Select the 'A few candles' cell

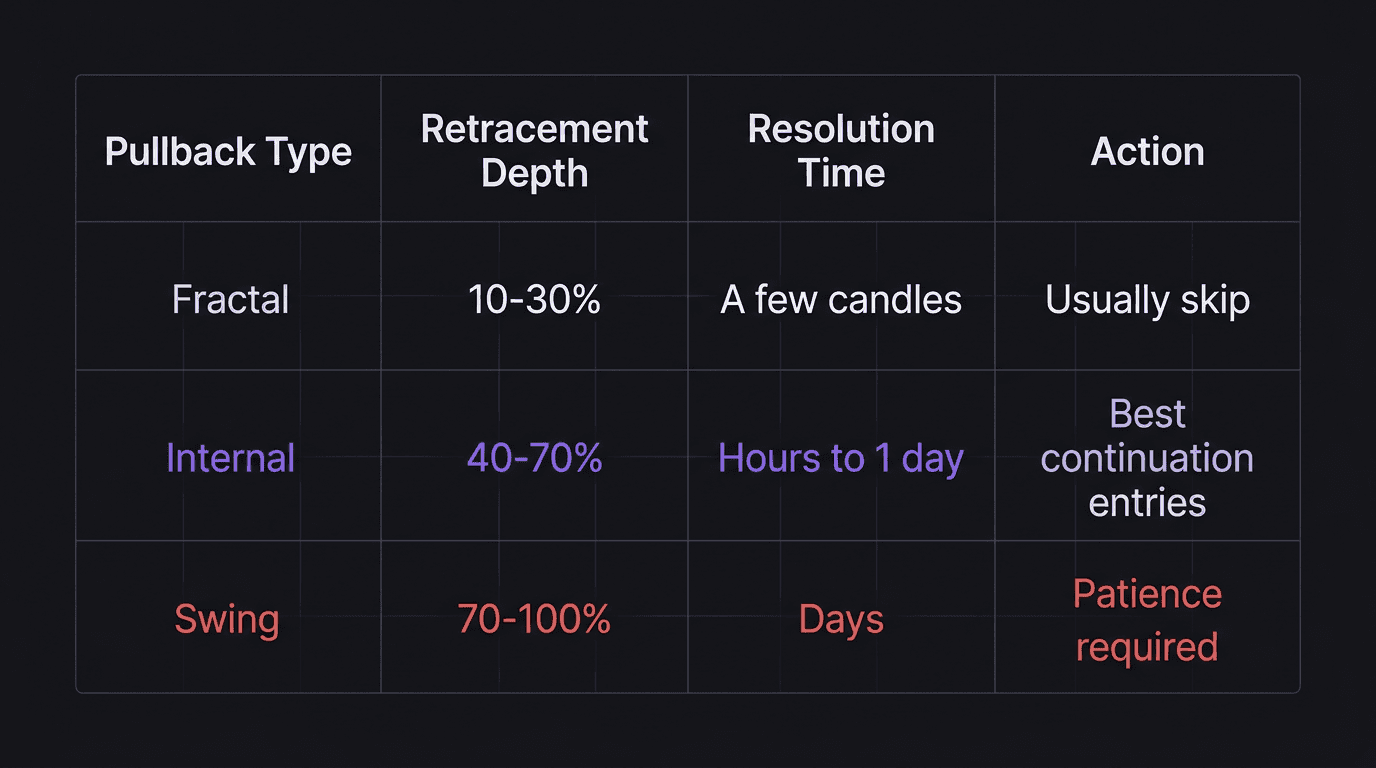coord(841,300)
